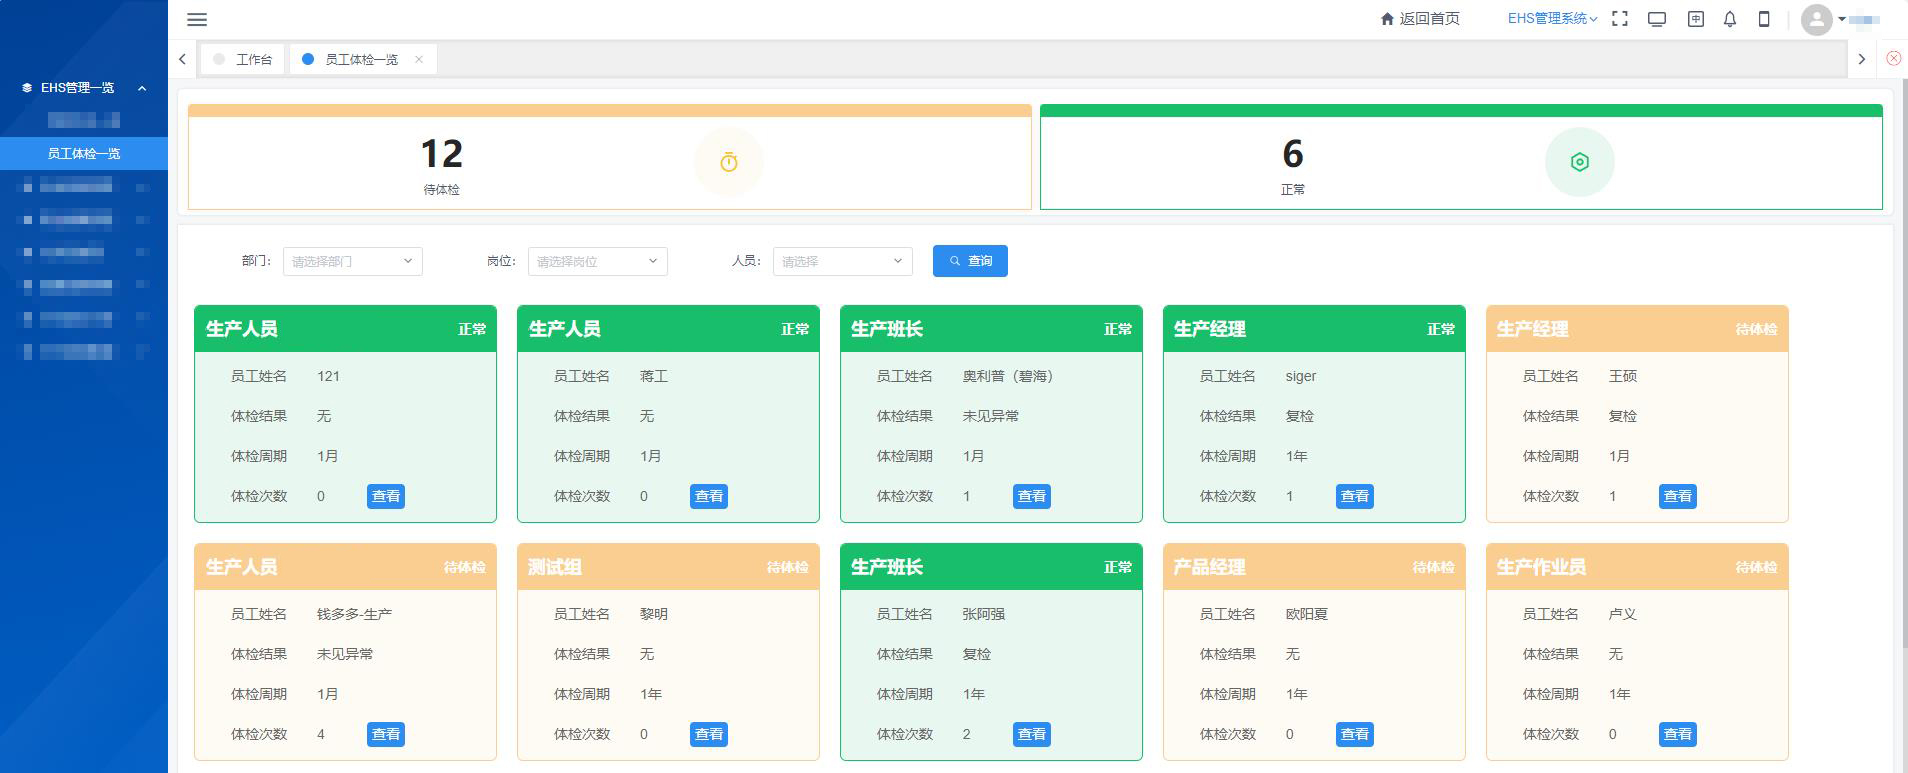The width and height of the screenshot is (1908, 773).
Task: Click the mobile phone icon in header
Action: (1764, 19)
